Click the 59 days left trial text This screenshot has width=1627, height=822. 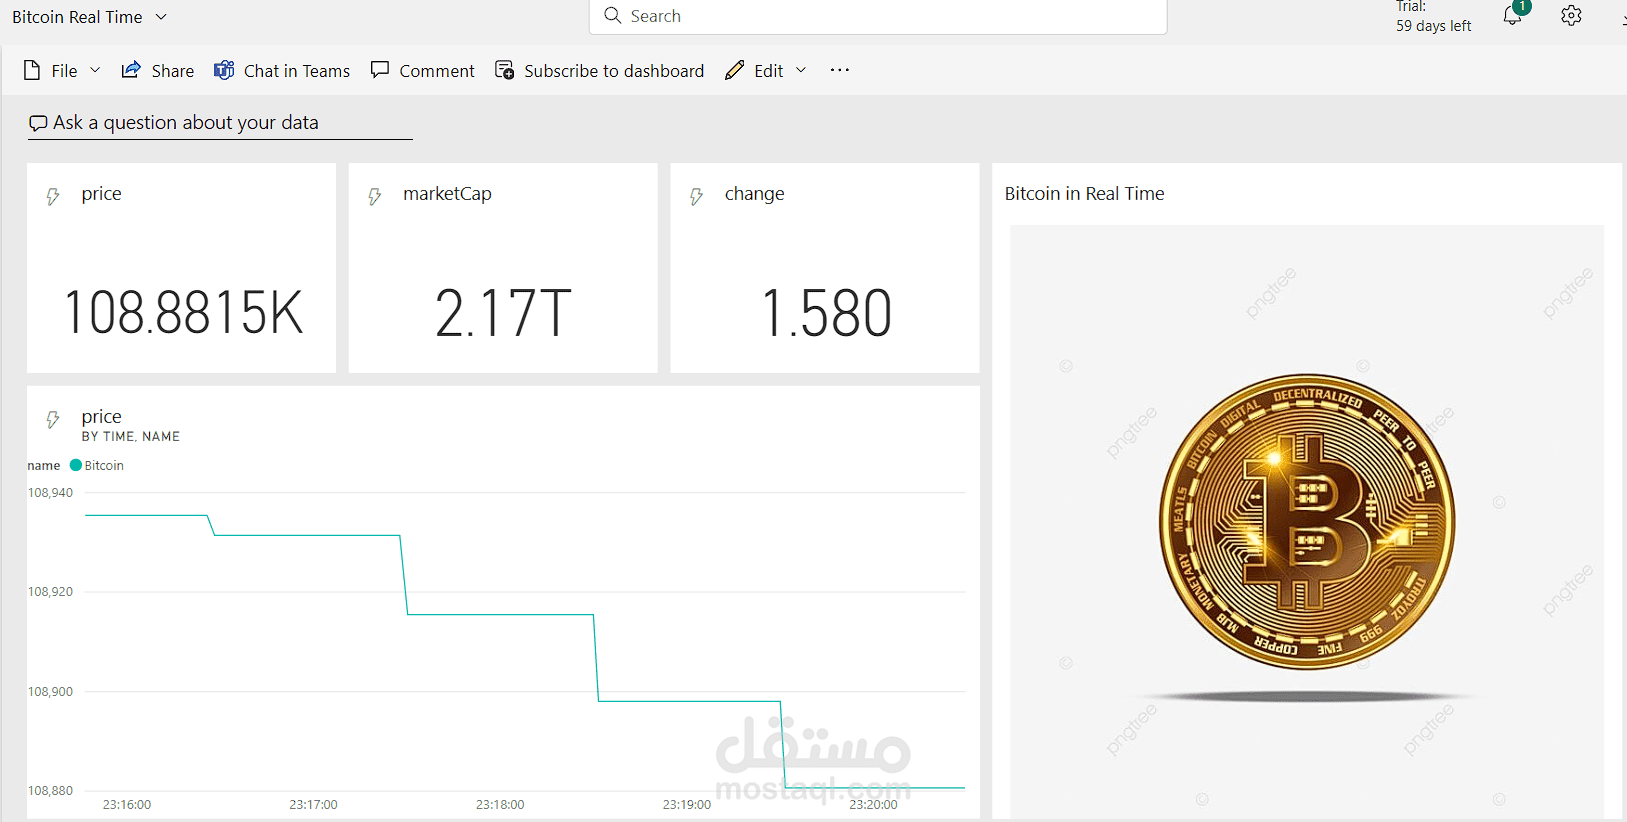click(x=1434, y=26)
